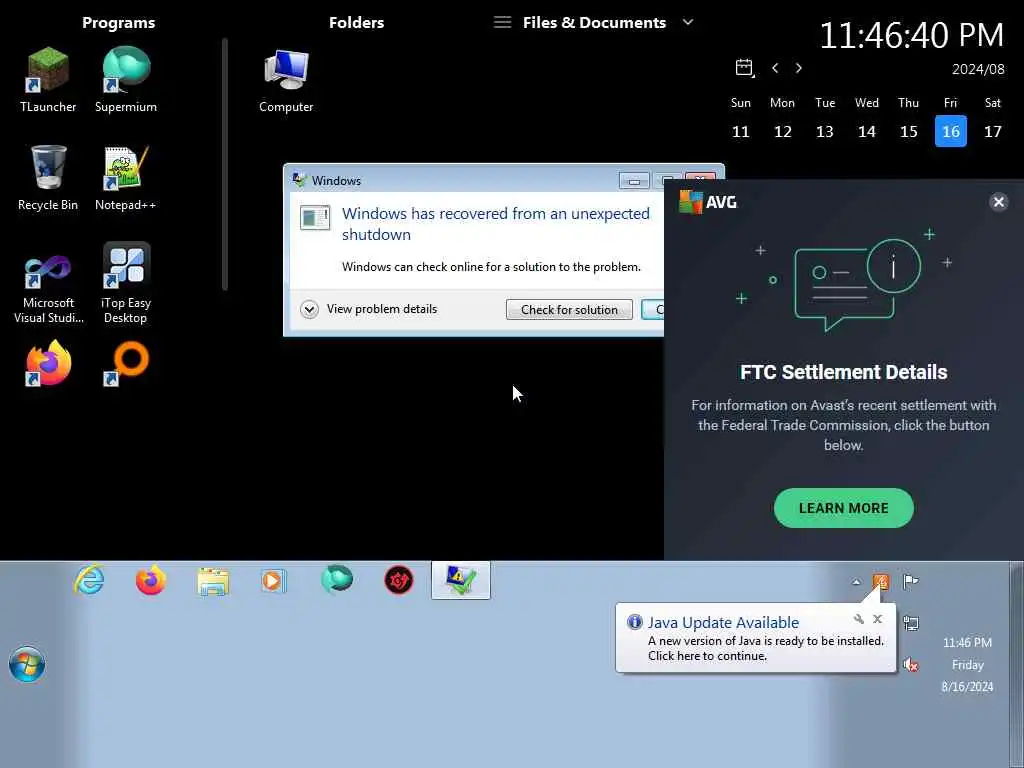This screenshot has height=768, width=1024.
Task: Click the Programs panel scrollbar
Action: point(225,164)
